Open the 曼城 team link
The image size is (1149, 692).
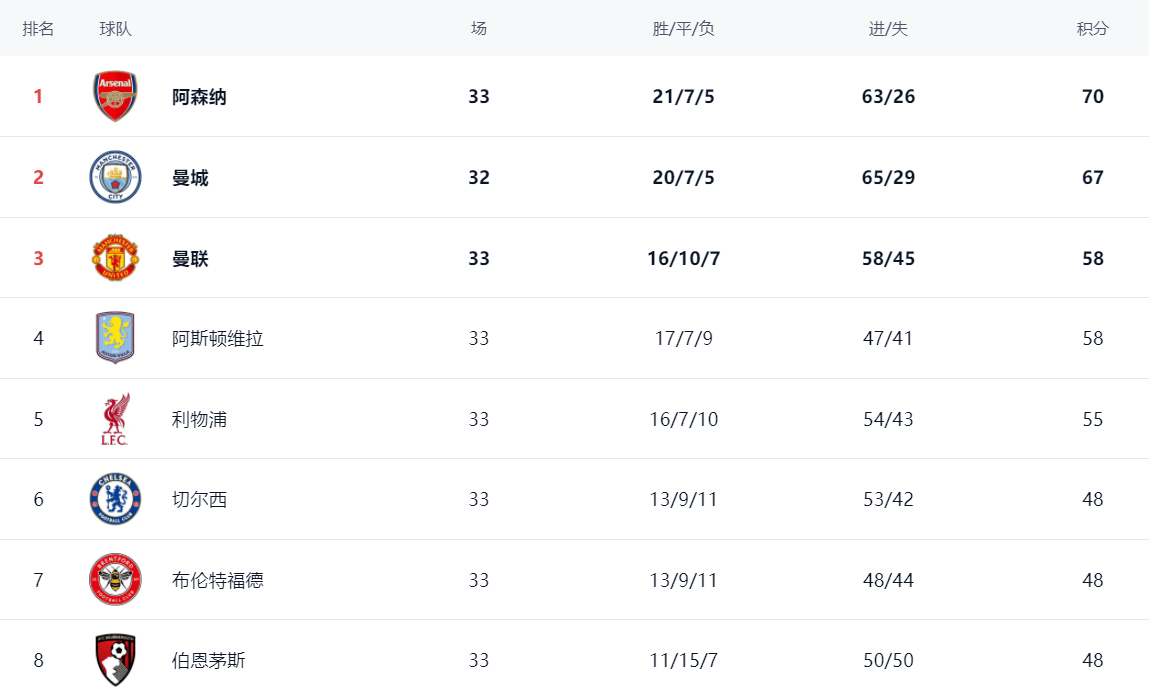tap(190, 178)
